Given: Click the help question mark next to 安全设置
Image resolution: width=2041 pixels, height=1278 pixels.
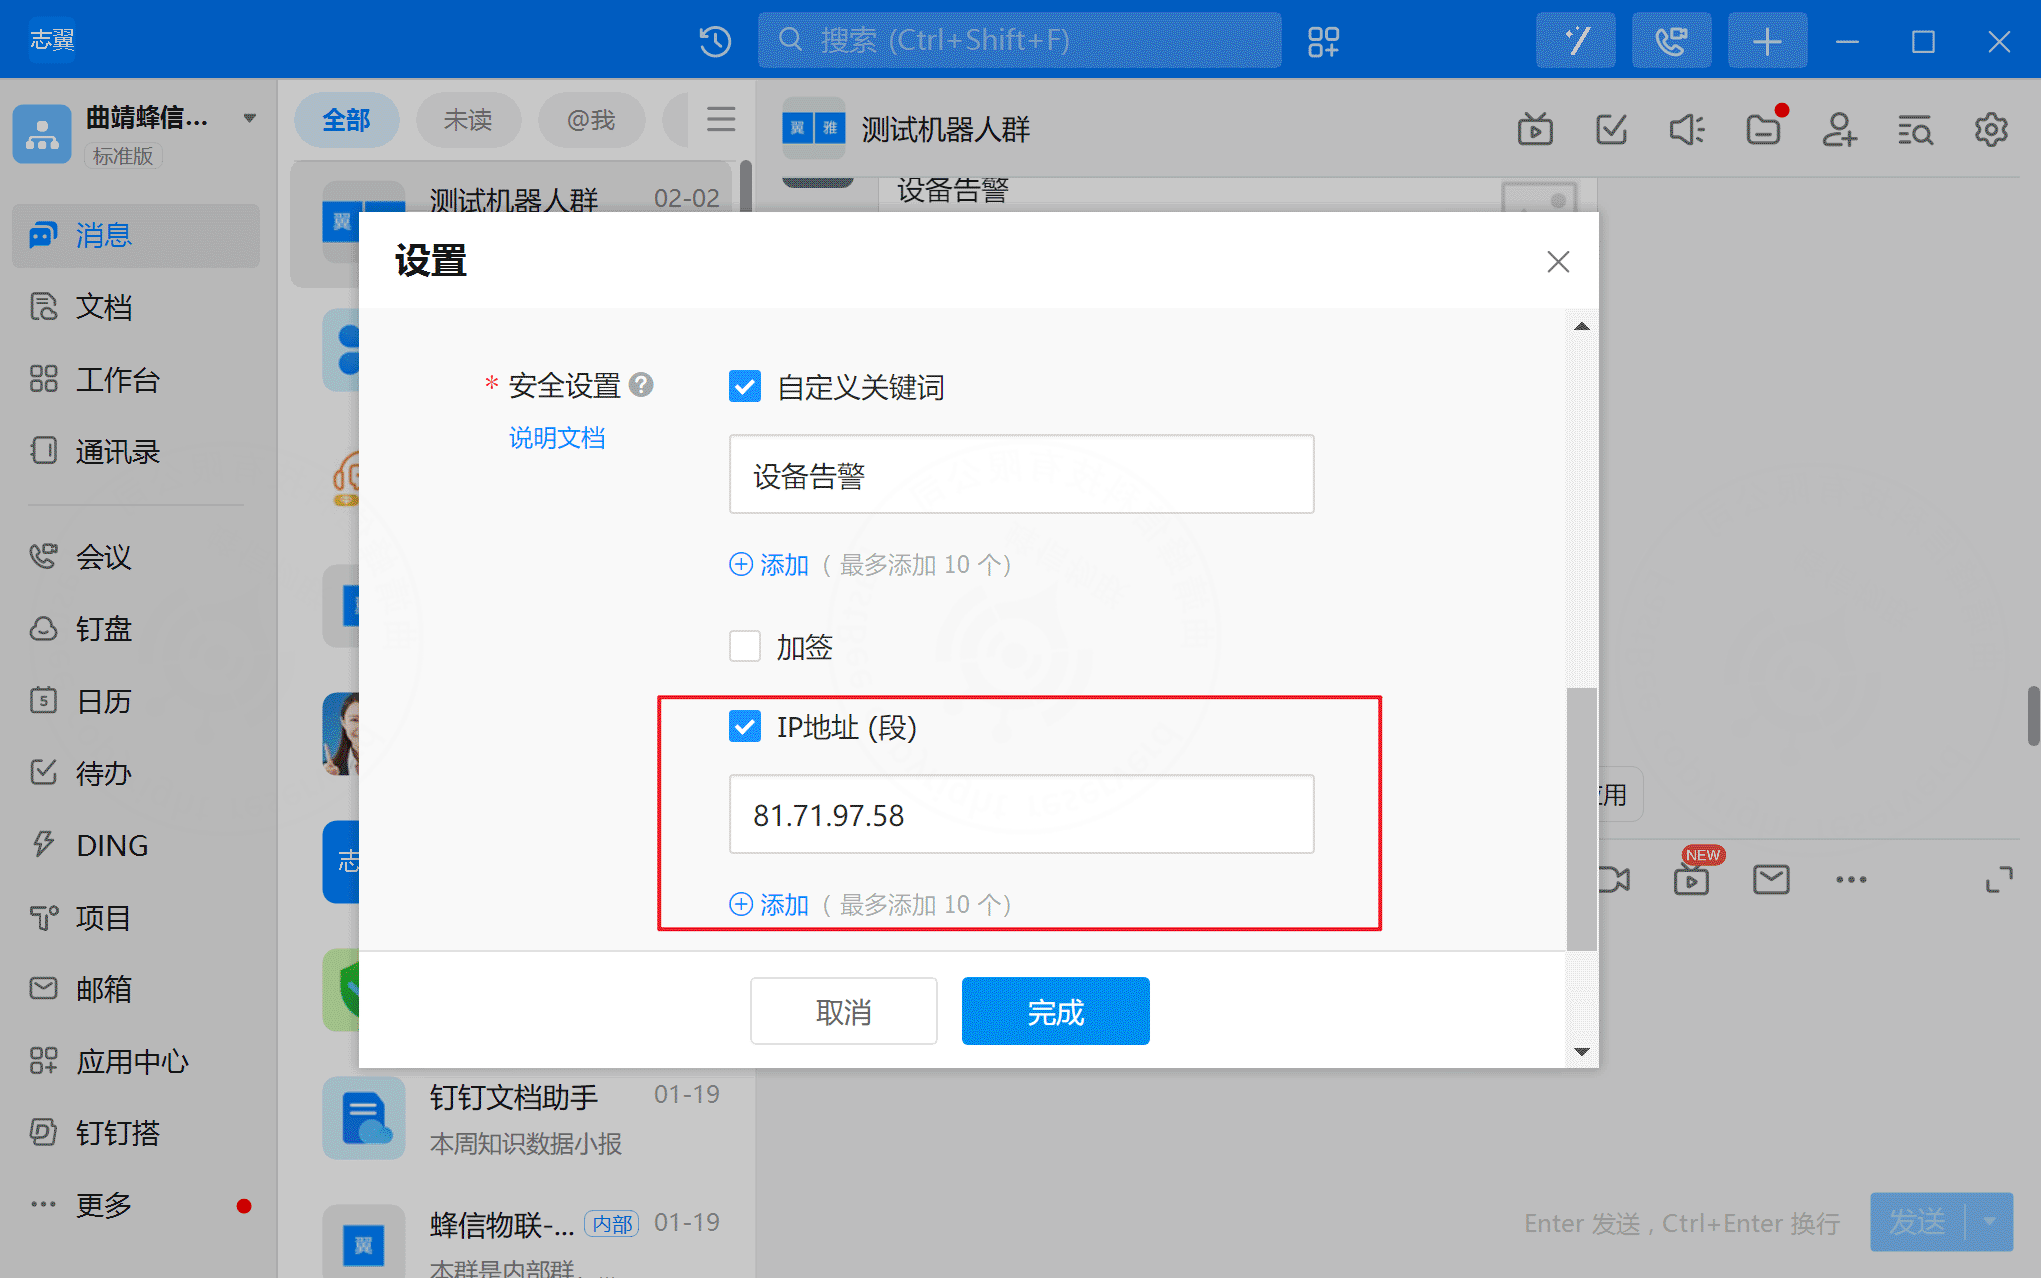Looking at the screenshot, I should pyautogui.click(x=642, y=385).
